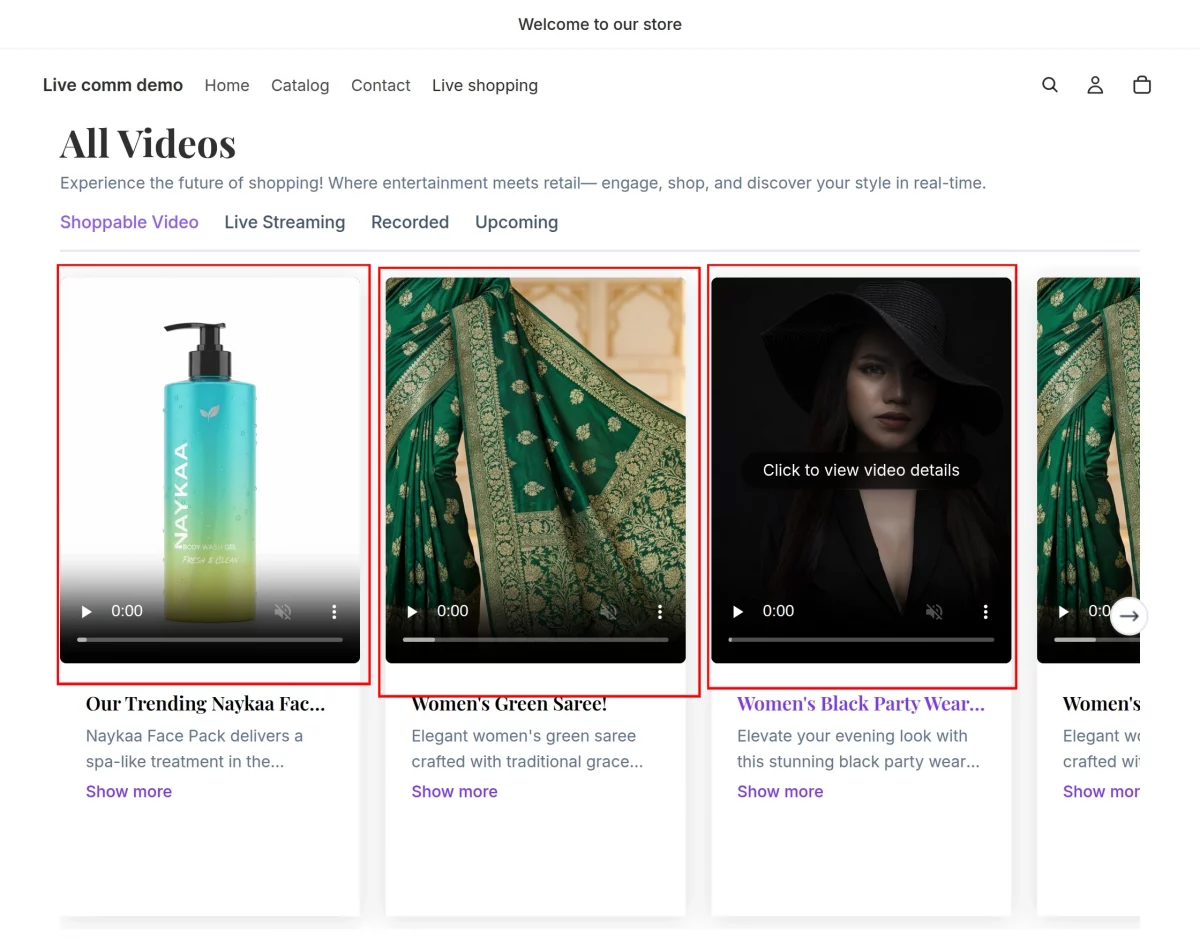This screenshot has width=1200, height=943.
Task: Open the account login icon
Action: point(1095,85)
